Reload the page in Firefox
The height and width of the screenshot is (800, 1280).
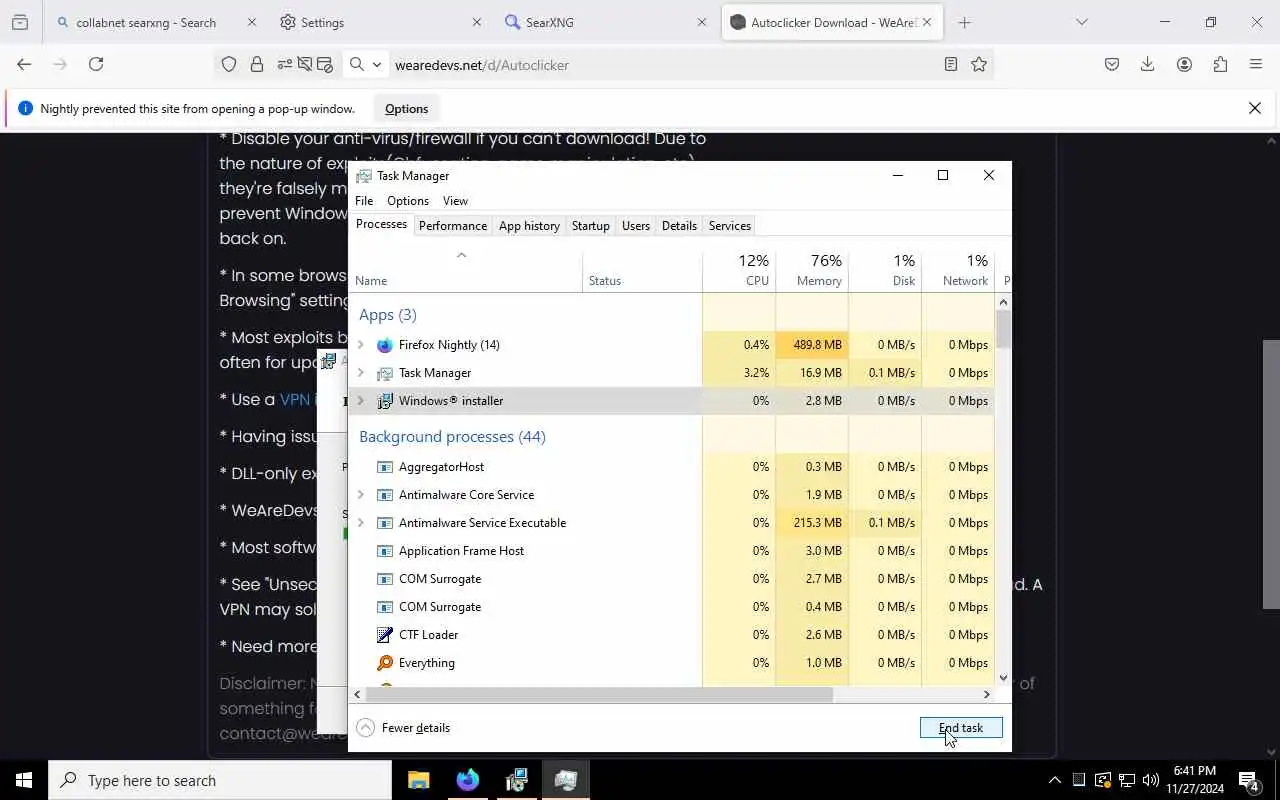(x=96, y=64)
